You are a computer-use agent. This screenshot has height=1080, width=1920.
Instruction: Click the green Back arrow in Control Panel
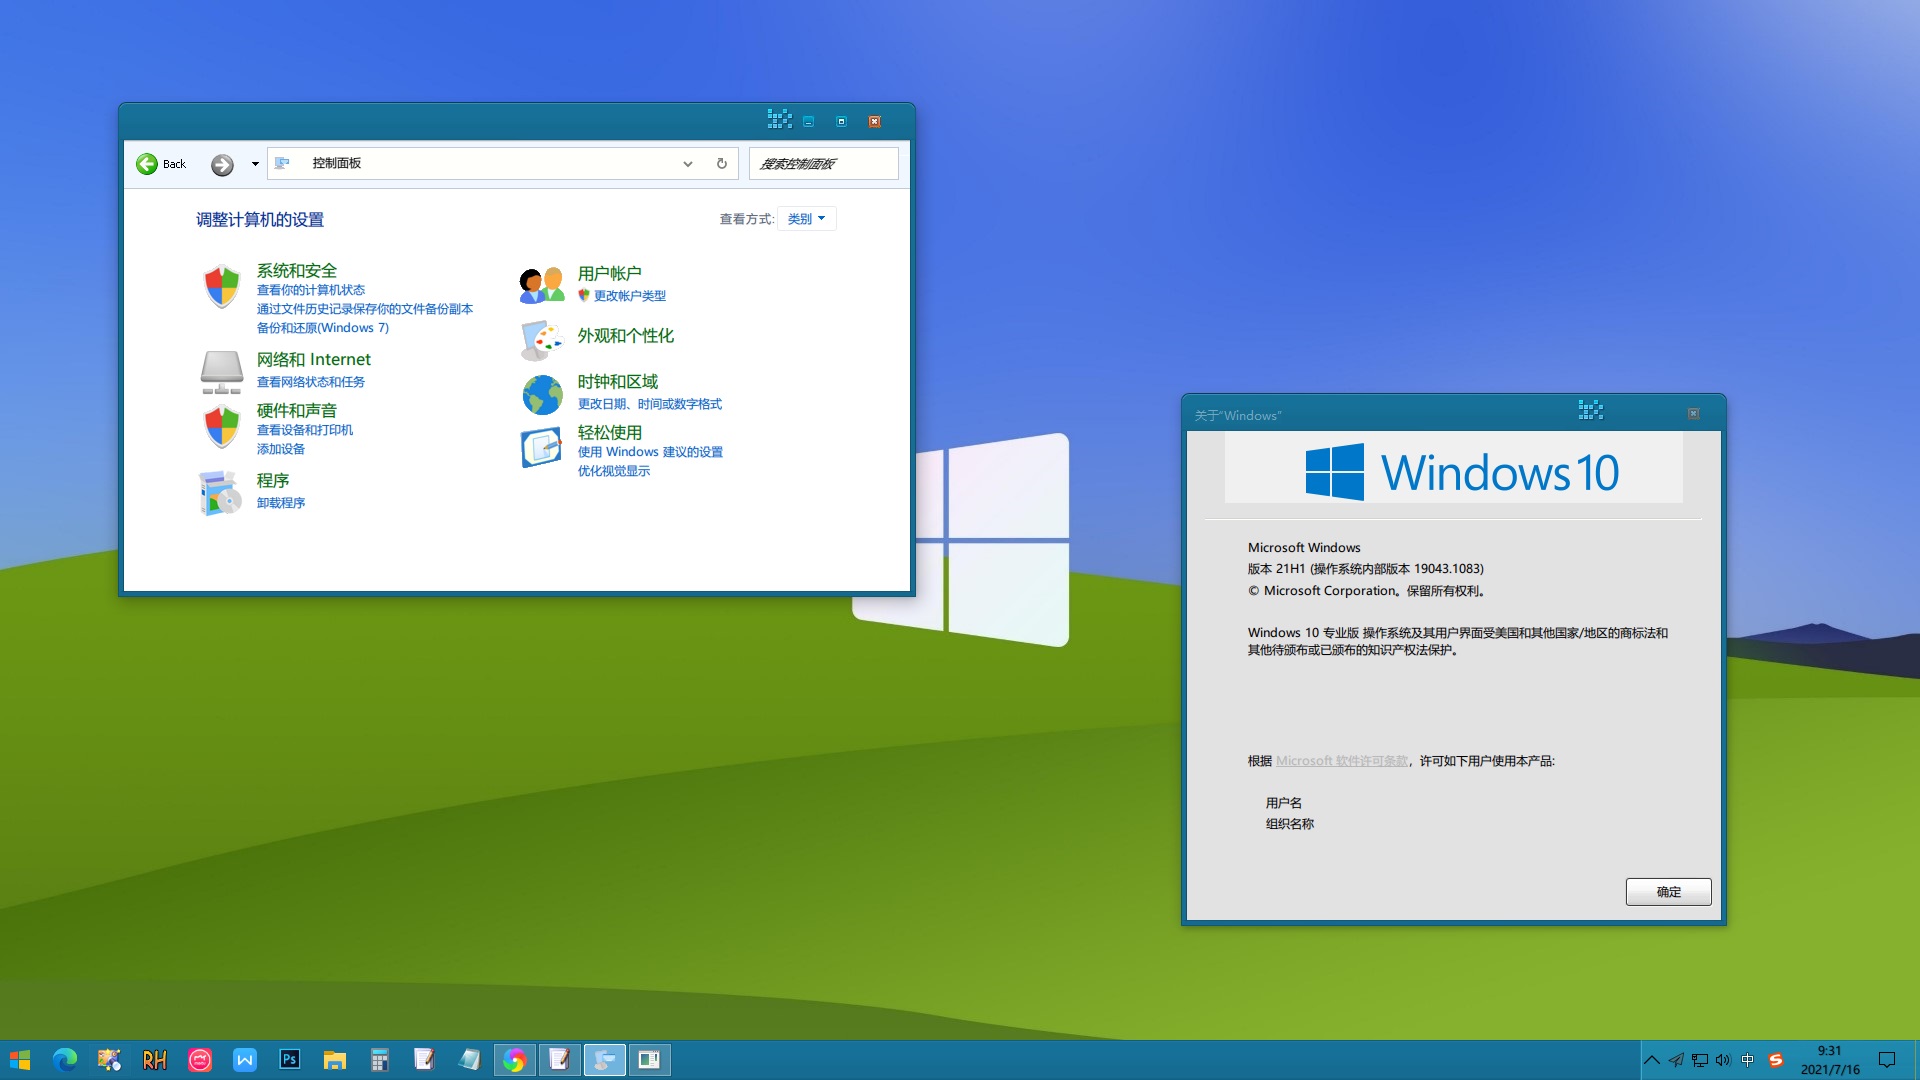pos(147,164)
